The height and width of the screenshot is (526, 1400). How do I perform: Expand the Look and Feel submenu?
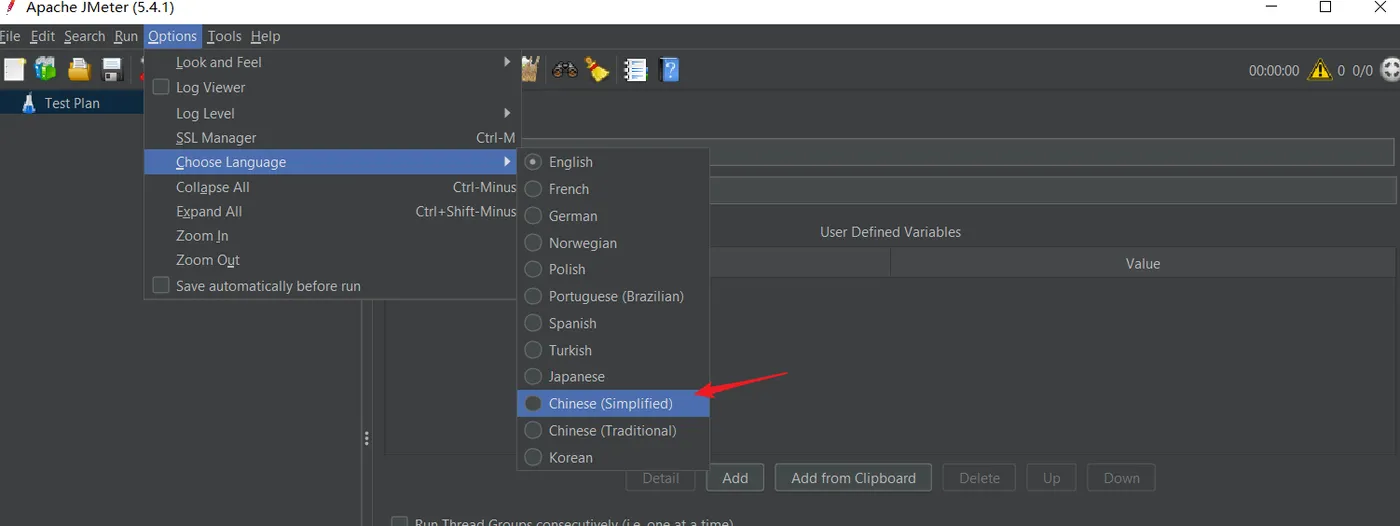coord(331,62)
